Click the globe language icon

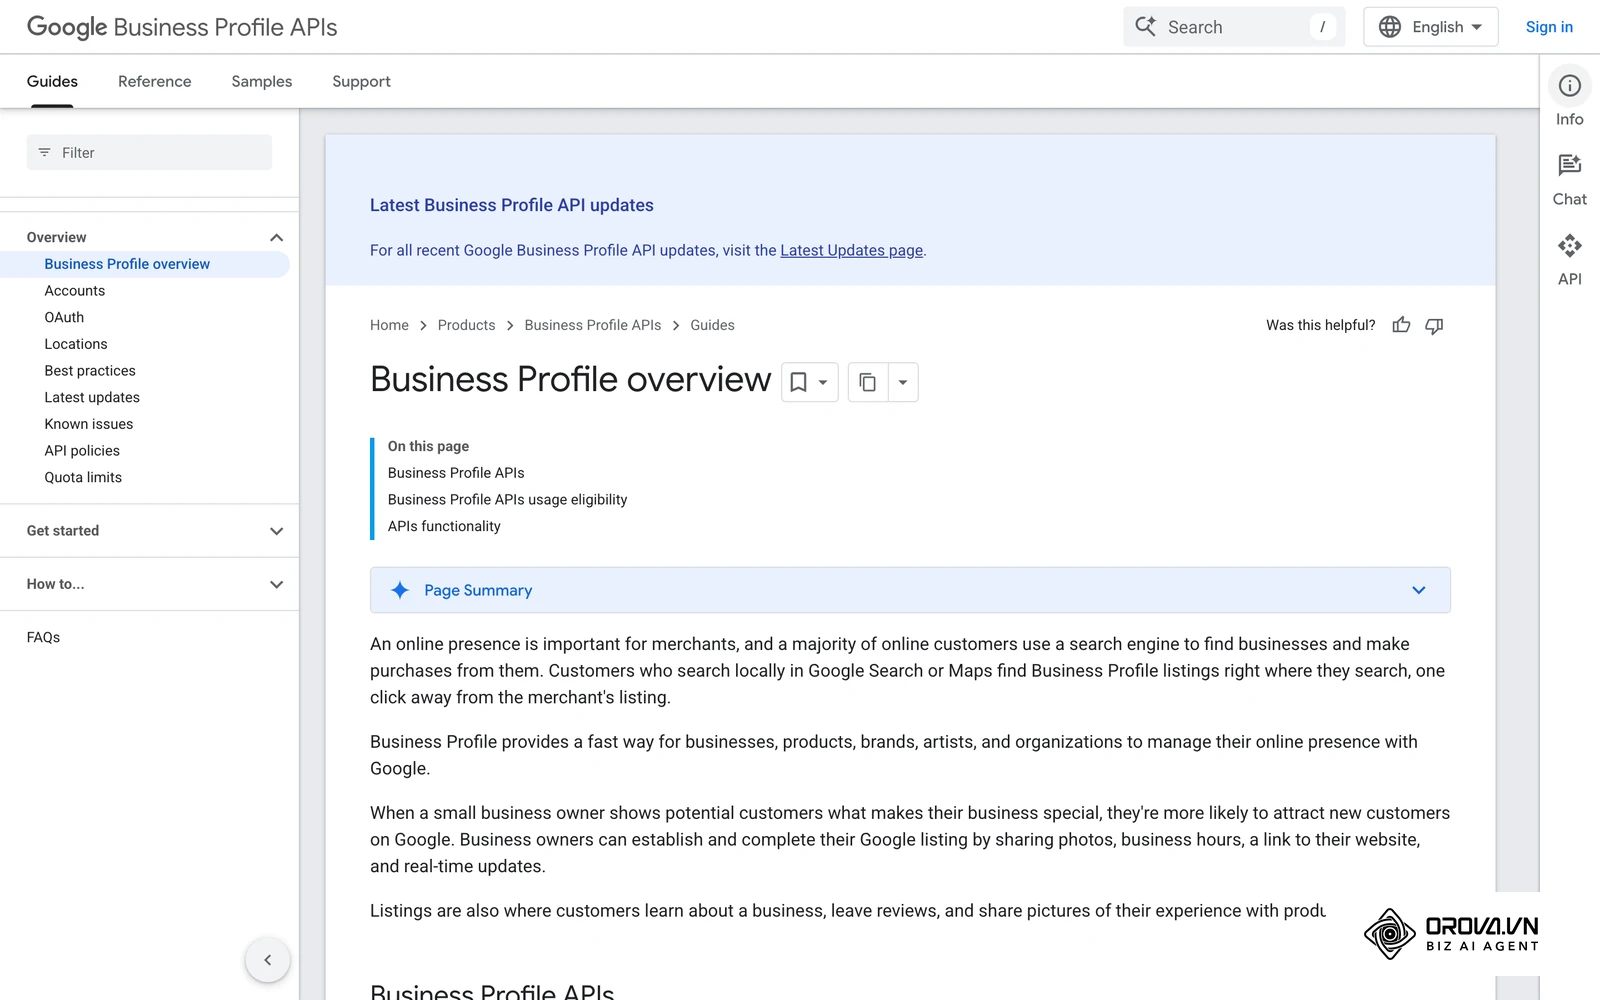click(x=1390, y=27)
